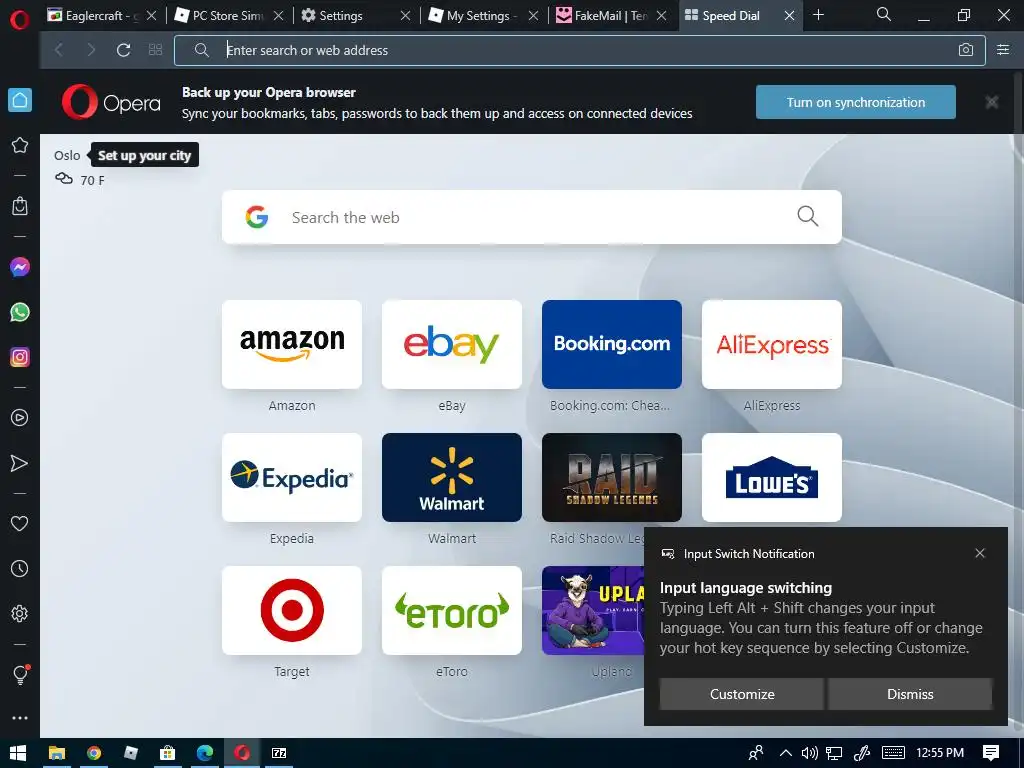This screenshot has height=768, width=1024.
Task: Close the FakeMail tab
Action: pyautogui.click(x=662, y=16)
